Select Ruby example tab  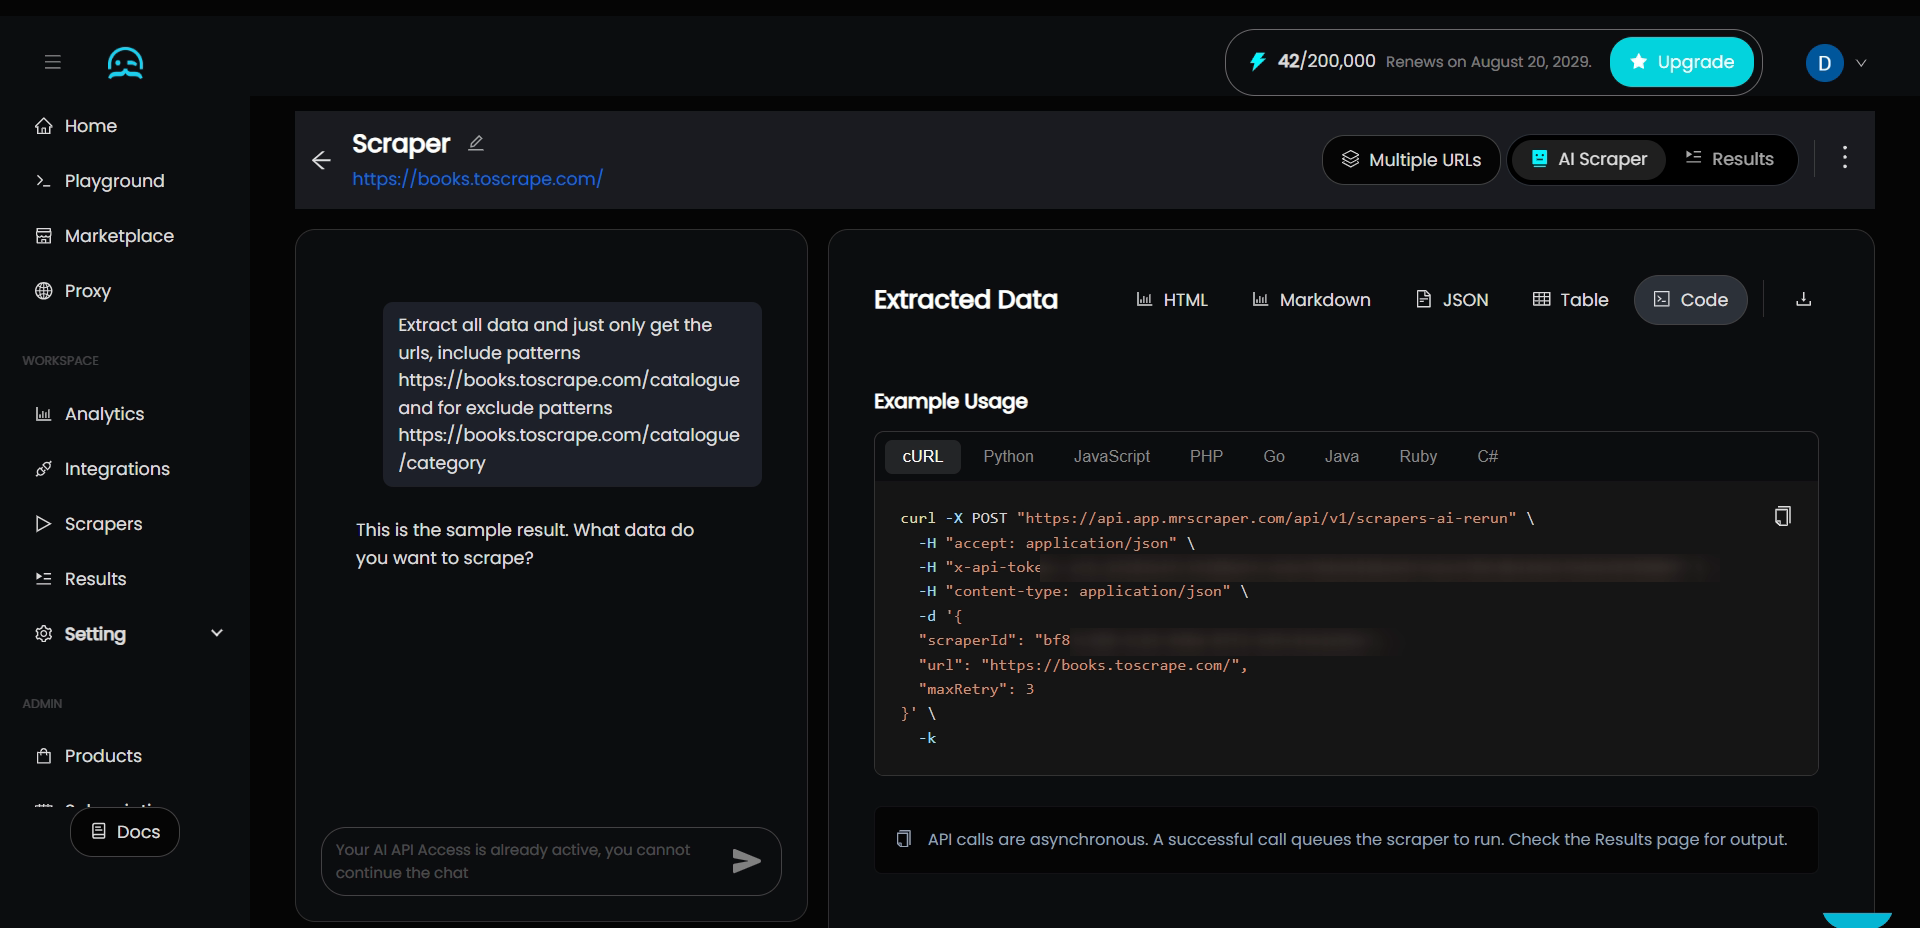coord(1417,456)
